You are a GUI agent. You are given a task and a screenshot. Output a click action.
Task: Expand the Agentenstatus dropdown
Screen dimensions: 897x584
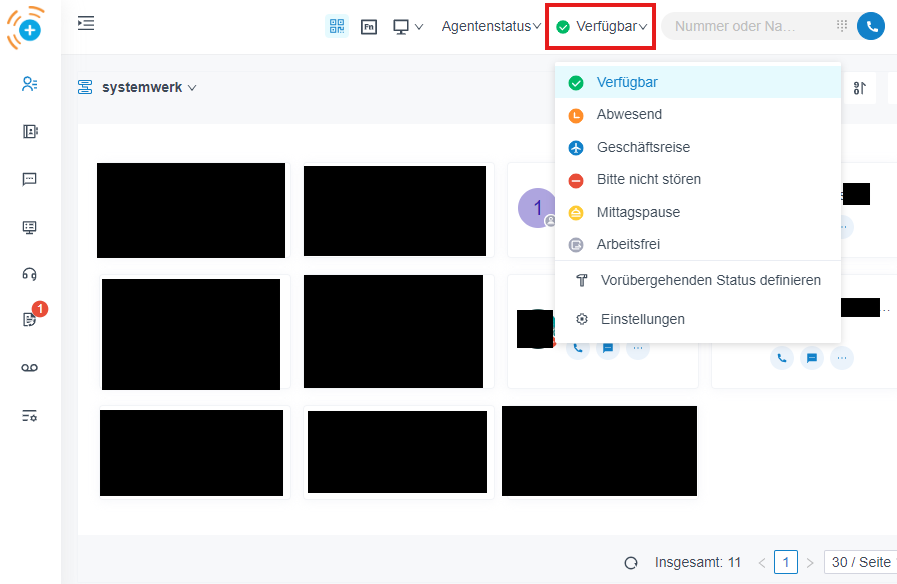point(490,27)
